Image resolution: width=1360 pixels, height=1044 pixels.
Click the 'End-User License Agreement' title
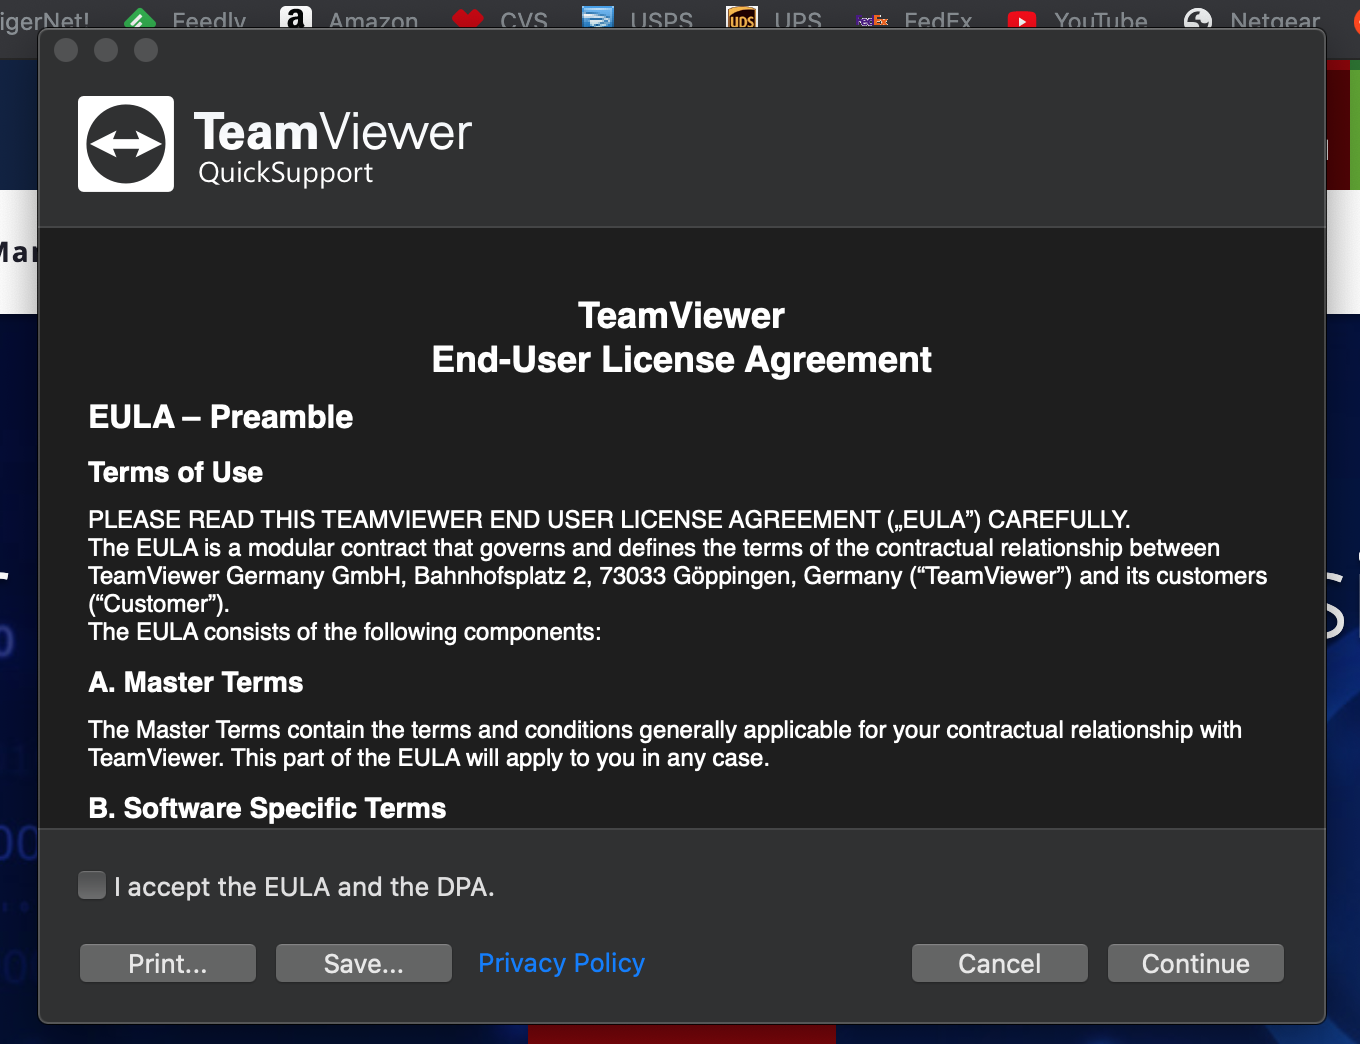point(681,359)
